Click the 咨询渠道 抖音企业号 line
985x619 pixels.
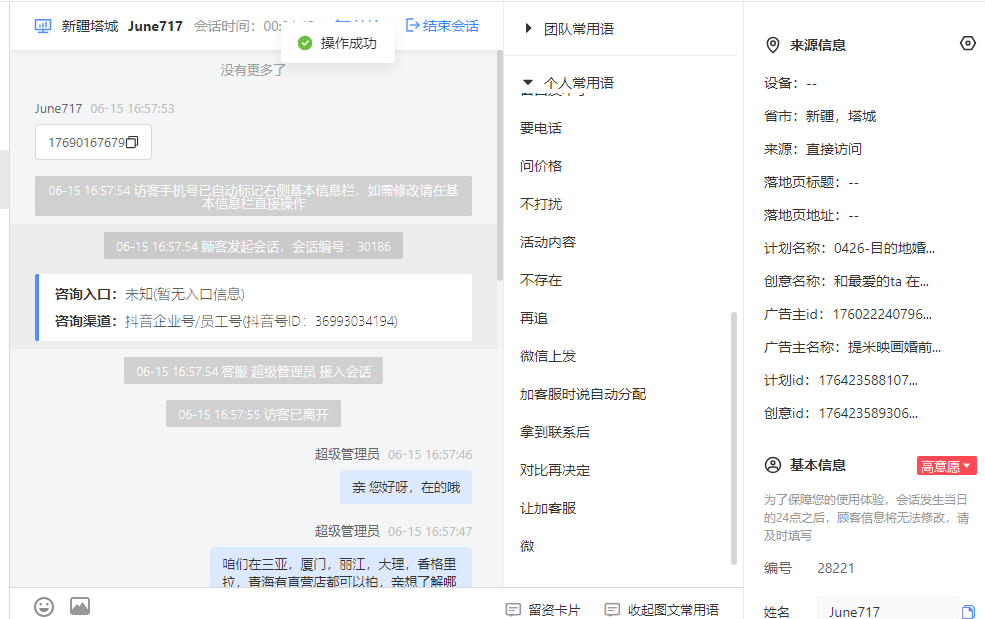(x=226, y=321)
